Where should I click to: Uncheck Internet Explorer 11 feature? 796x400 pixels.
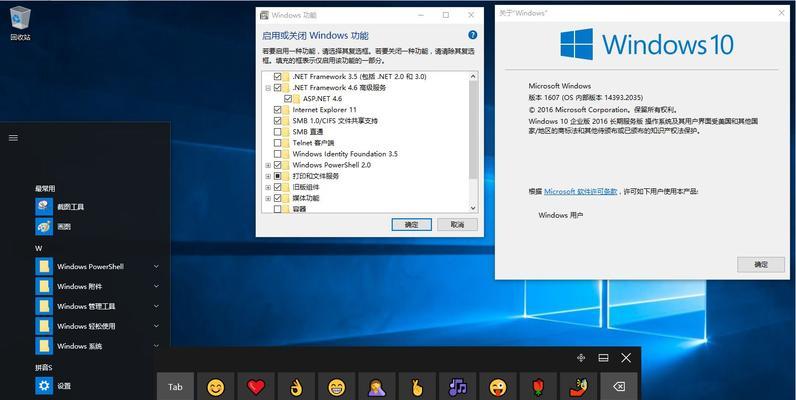pyautogui.click(x=277, y=110)
